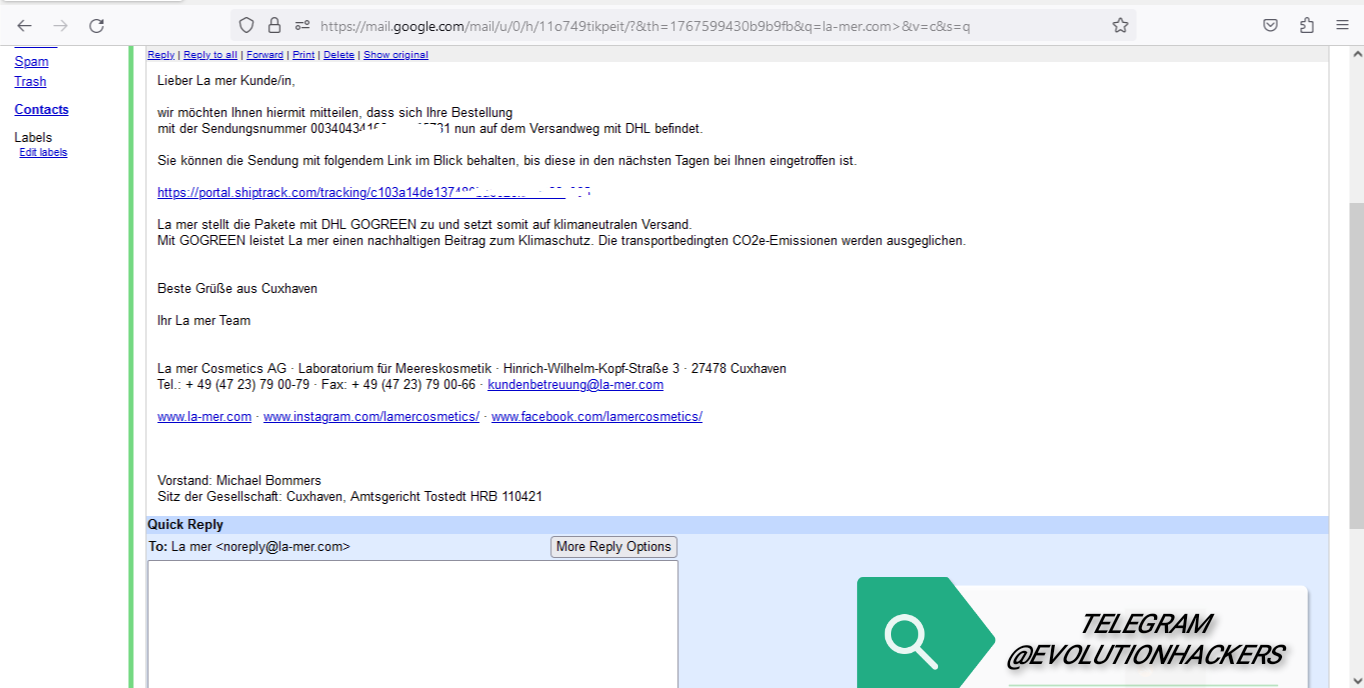Click Reply to all link
Viewport: 1364px width, 688px height.
(210, 55)
